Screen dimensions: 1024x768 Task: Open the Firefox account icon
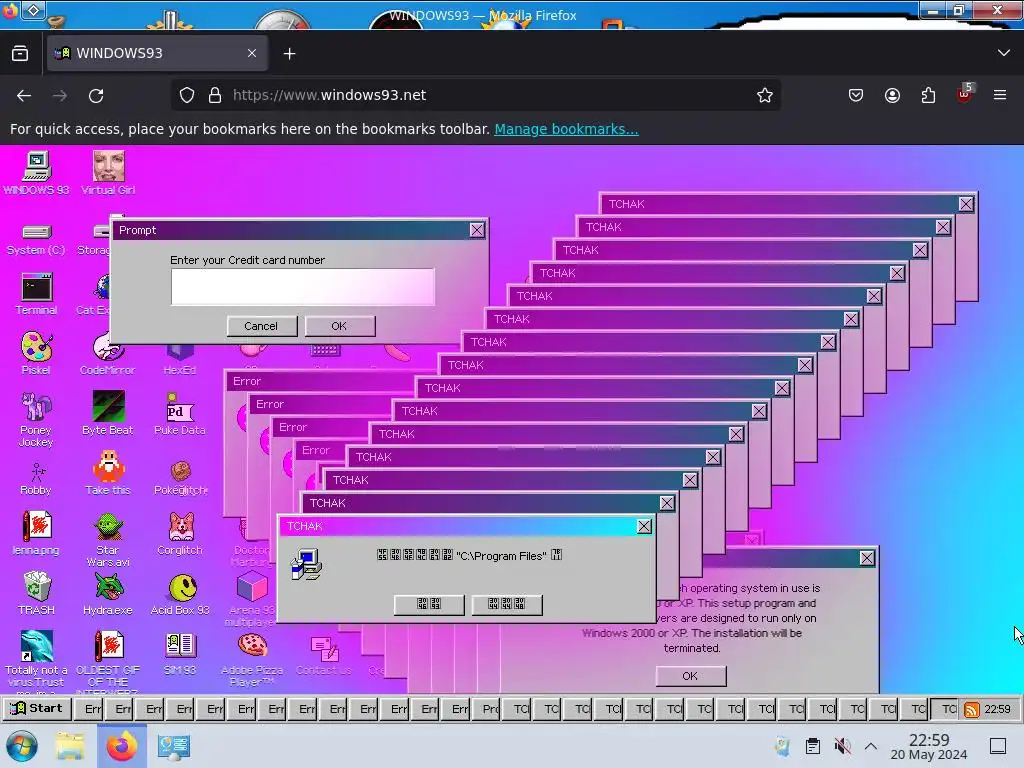[x=892, y=95]
